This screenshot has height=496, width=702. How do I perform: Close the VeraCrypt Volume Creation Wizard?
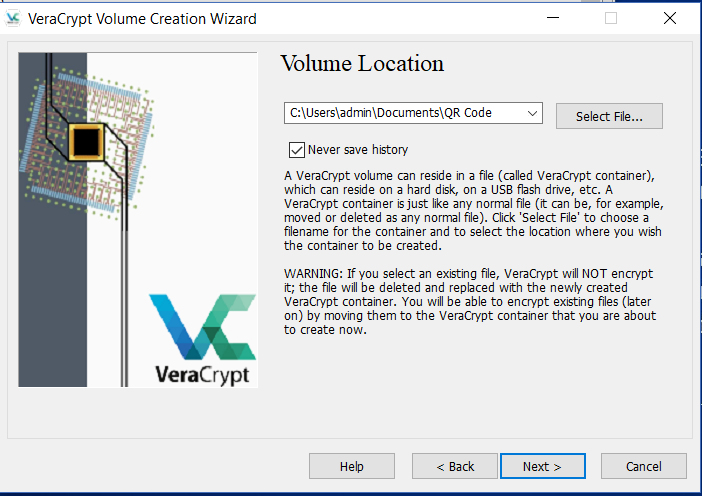[669, 18]
